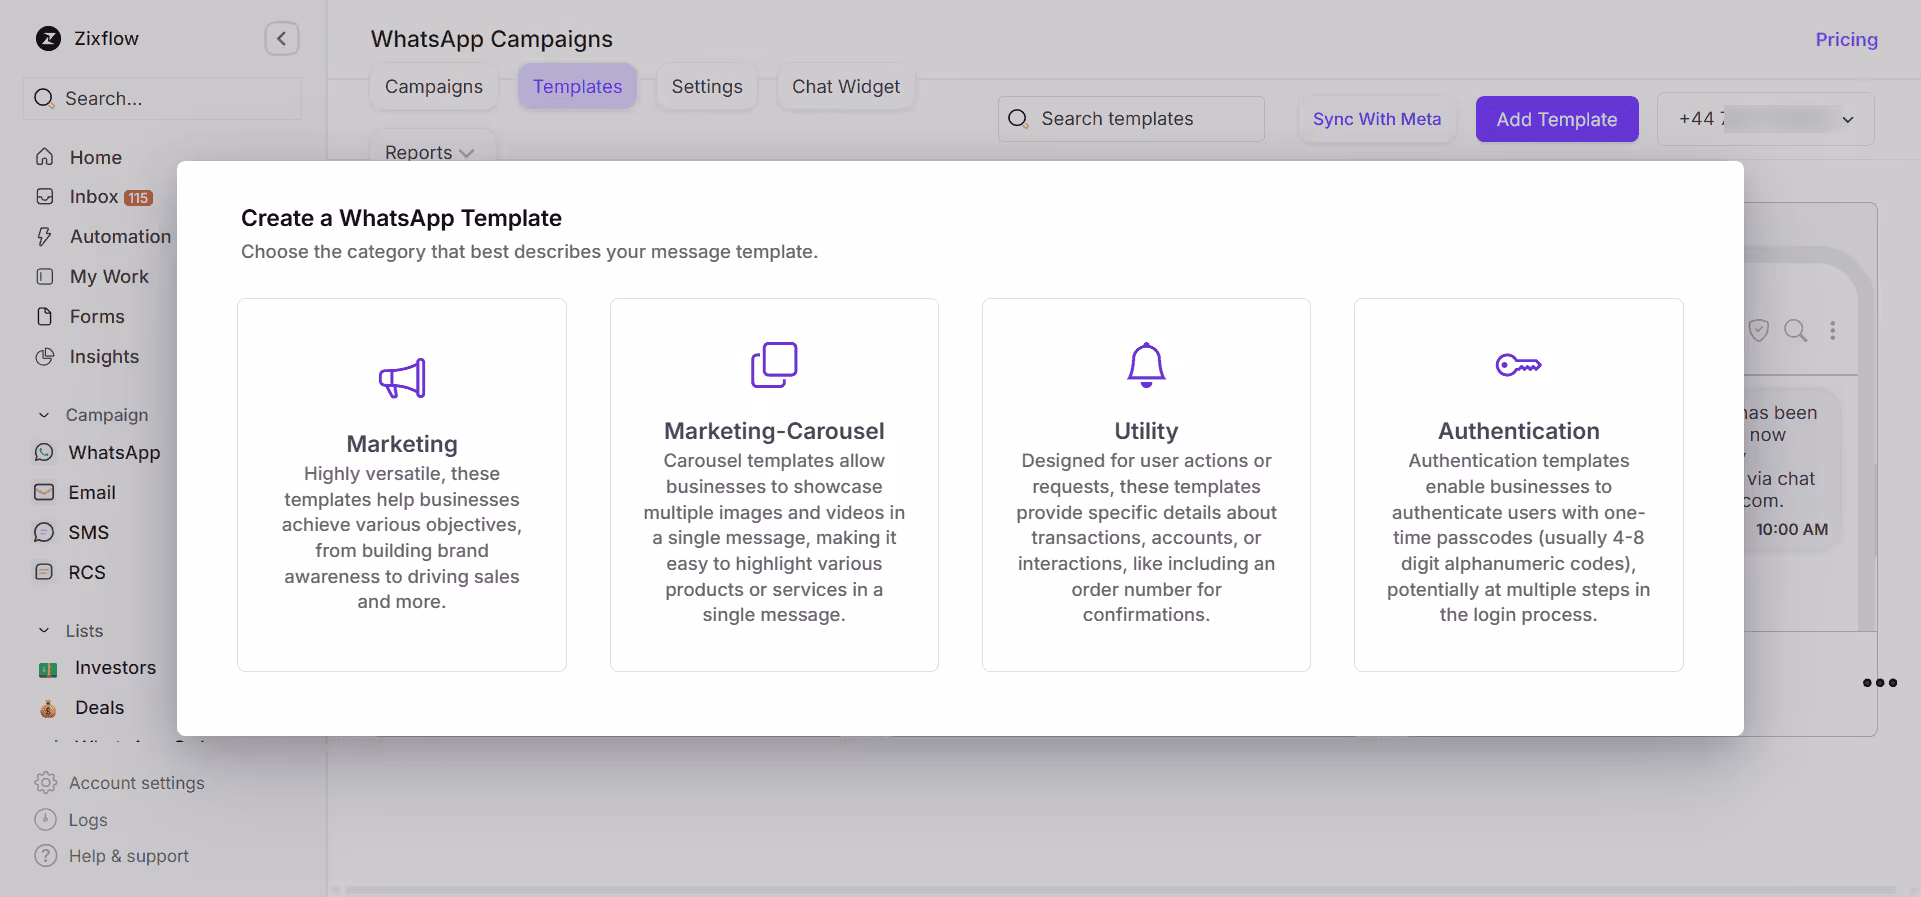Screen dimensions: 1921x897
Task: Click the Investors list icon
Action: point(48,669)
